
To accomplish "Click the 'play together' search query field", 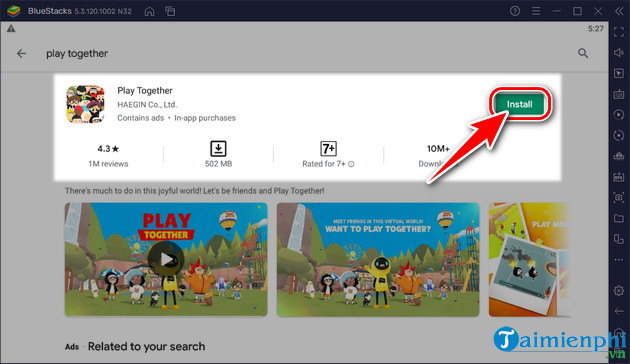I will tap(77, 53).
